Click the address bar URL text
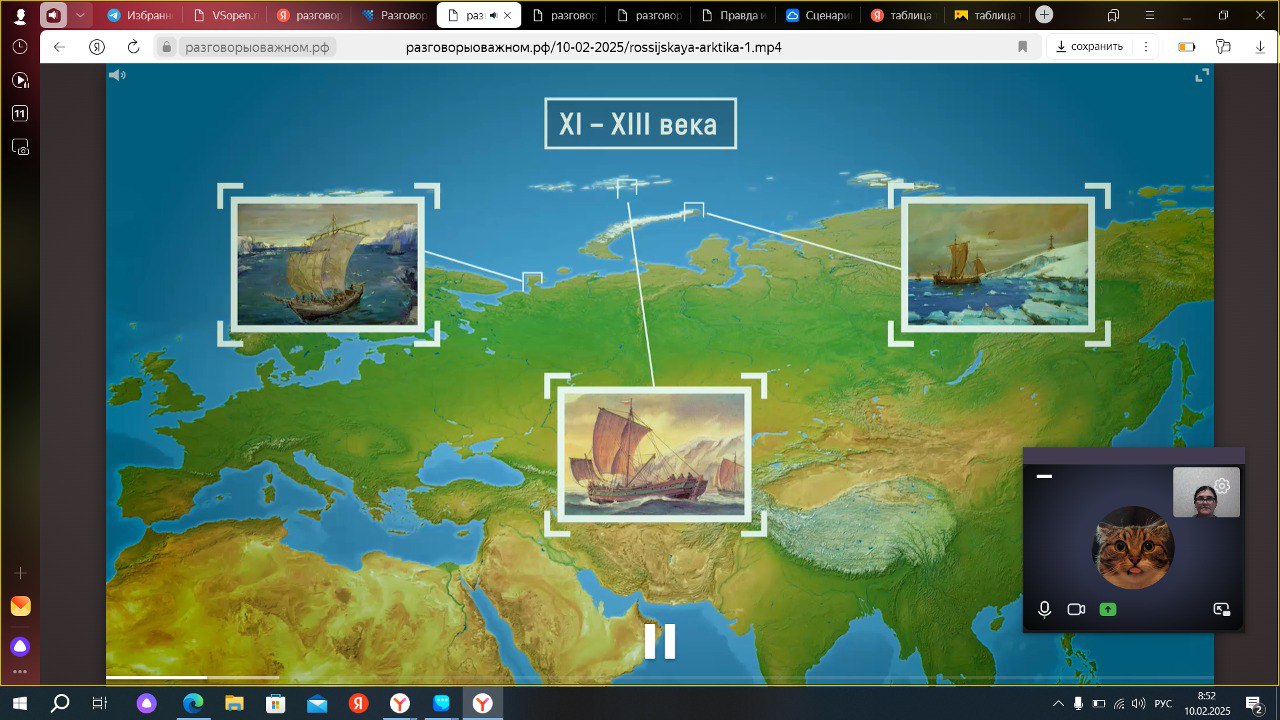This screenshot has height=720, width=1280. tap(594, 47)
